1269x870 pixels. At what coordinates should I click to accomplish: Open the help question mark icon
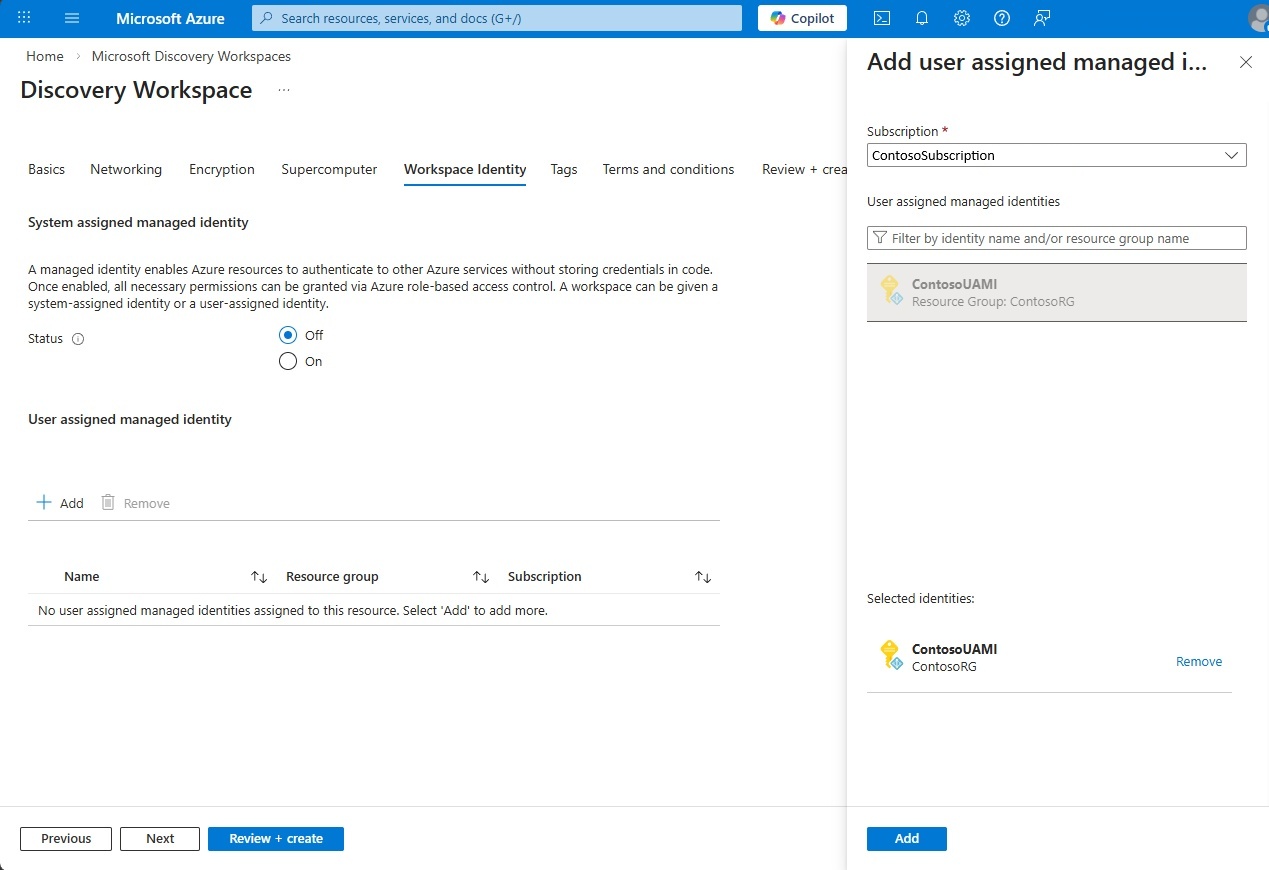[1002, 18]
